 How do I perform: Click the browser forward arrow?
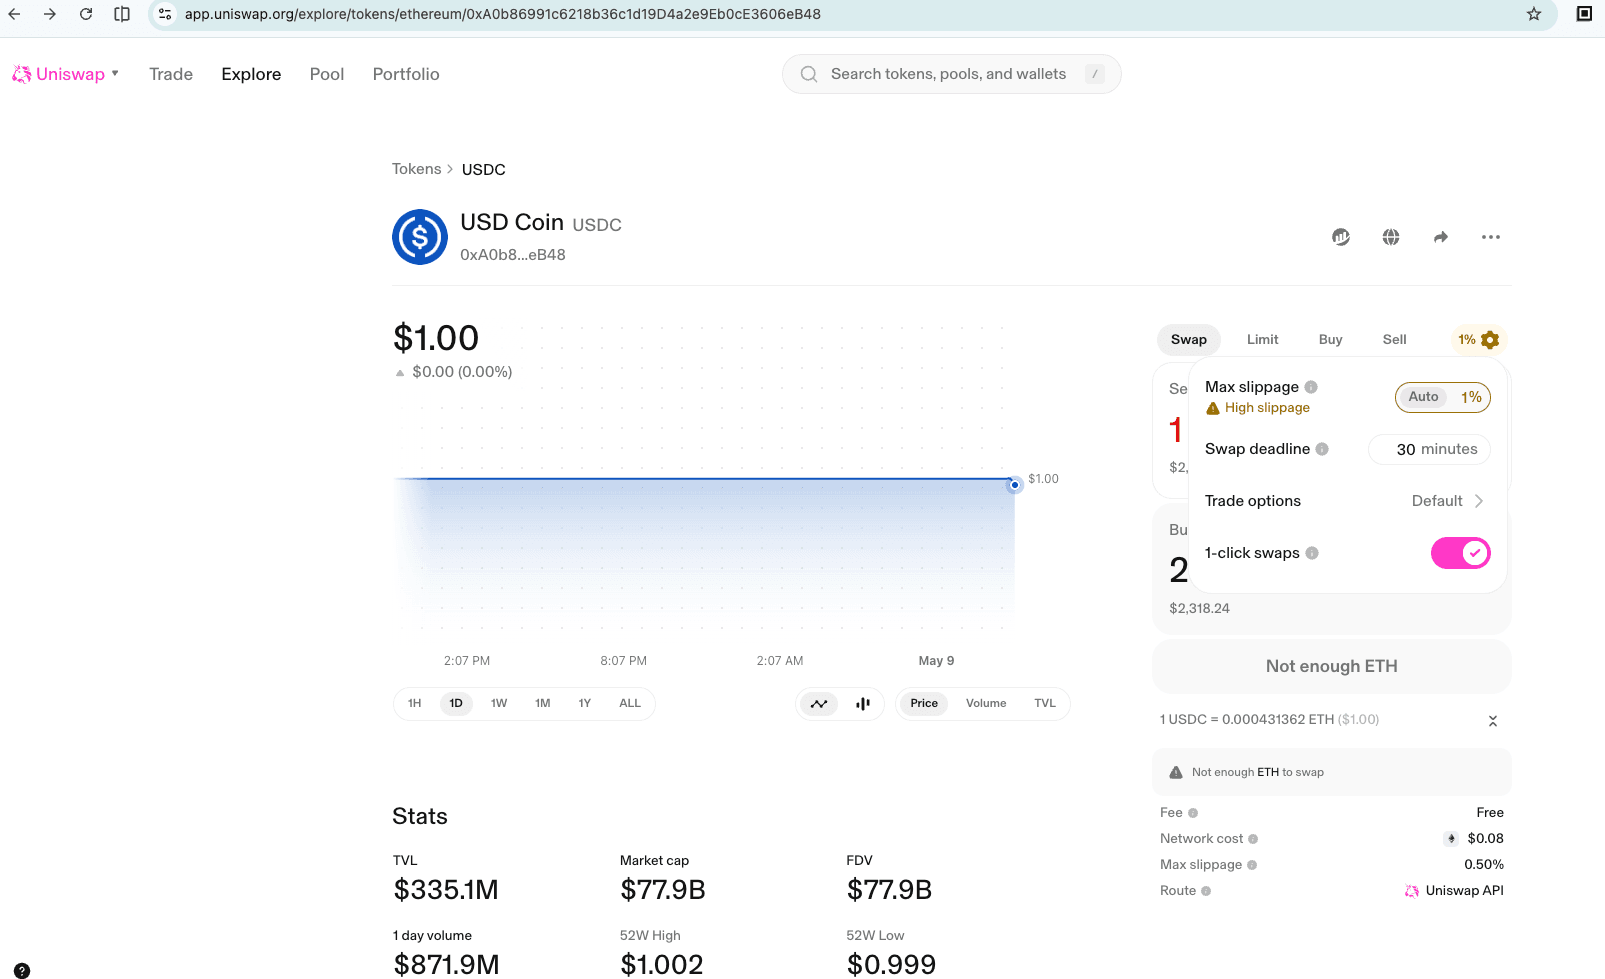pyautogui.click(x=50, y=14)
